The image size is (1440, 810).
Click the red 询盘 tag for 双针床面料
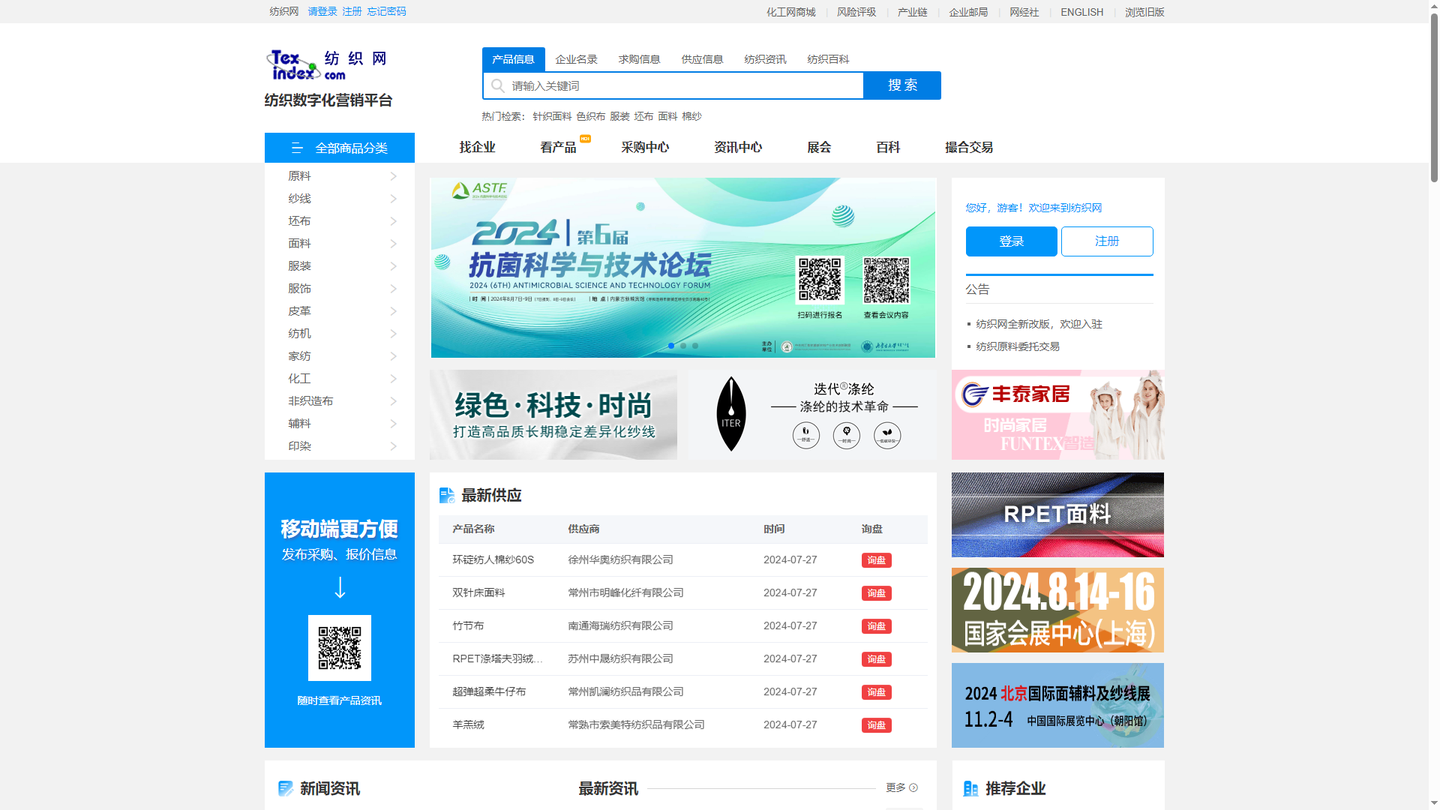pos(876,593)
